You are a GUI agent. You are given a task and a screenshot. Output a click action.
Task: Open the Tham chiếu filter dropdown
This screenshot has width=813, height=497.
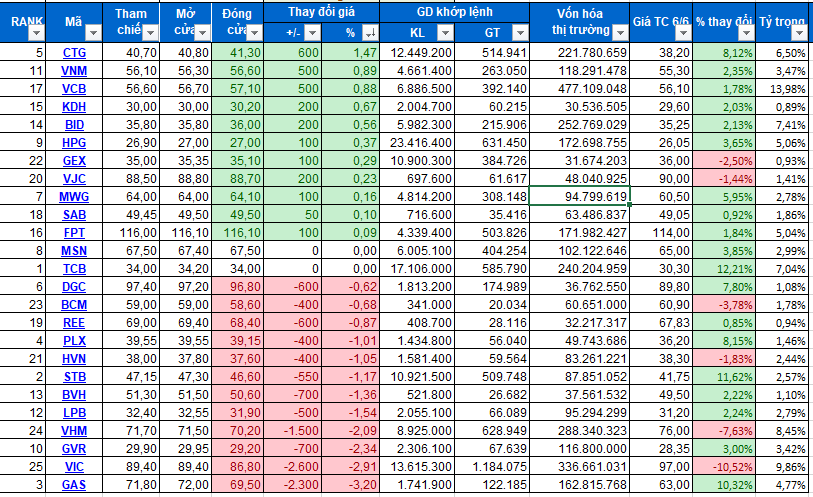pyautogui.click(x=150, y=34)
